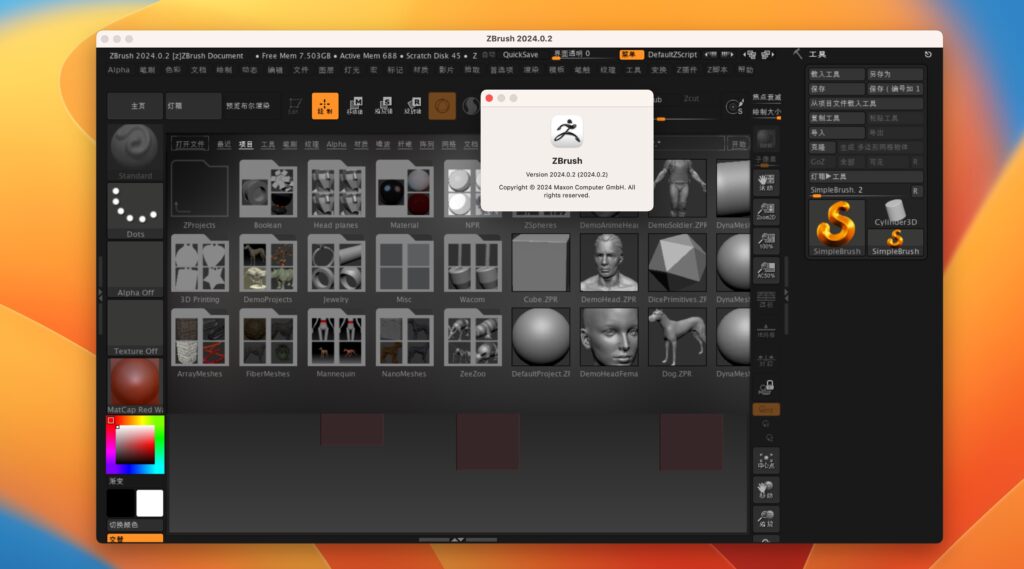Toggle the orange swap button at bottom left
This screenshot has height=569, width=1024.
point(135,538)
